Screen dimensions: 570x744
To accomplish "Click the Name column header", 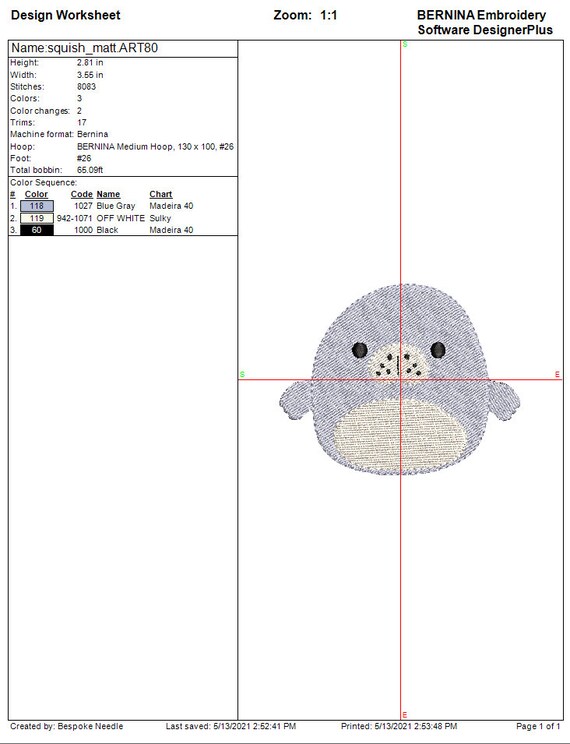I will click(108, 194).
